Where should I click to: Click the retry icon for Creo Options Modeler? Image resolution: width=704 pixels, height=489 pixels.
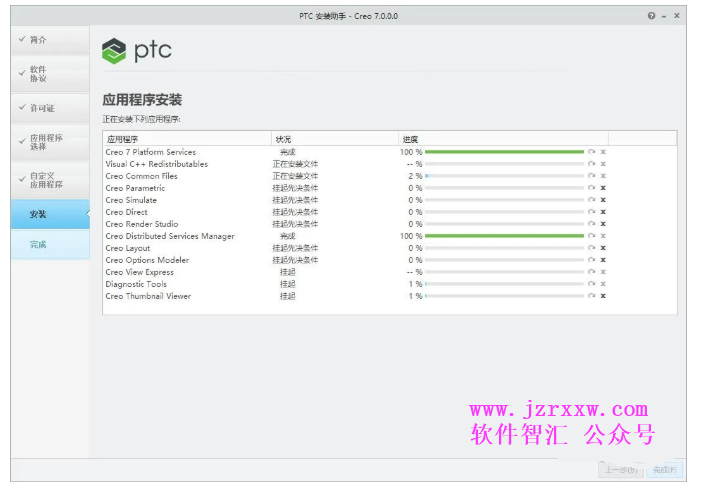pyautogui.click(x=592, y=260)
